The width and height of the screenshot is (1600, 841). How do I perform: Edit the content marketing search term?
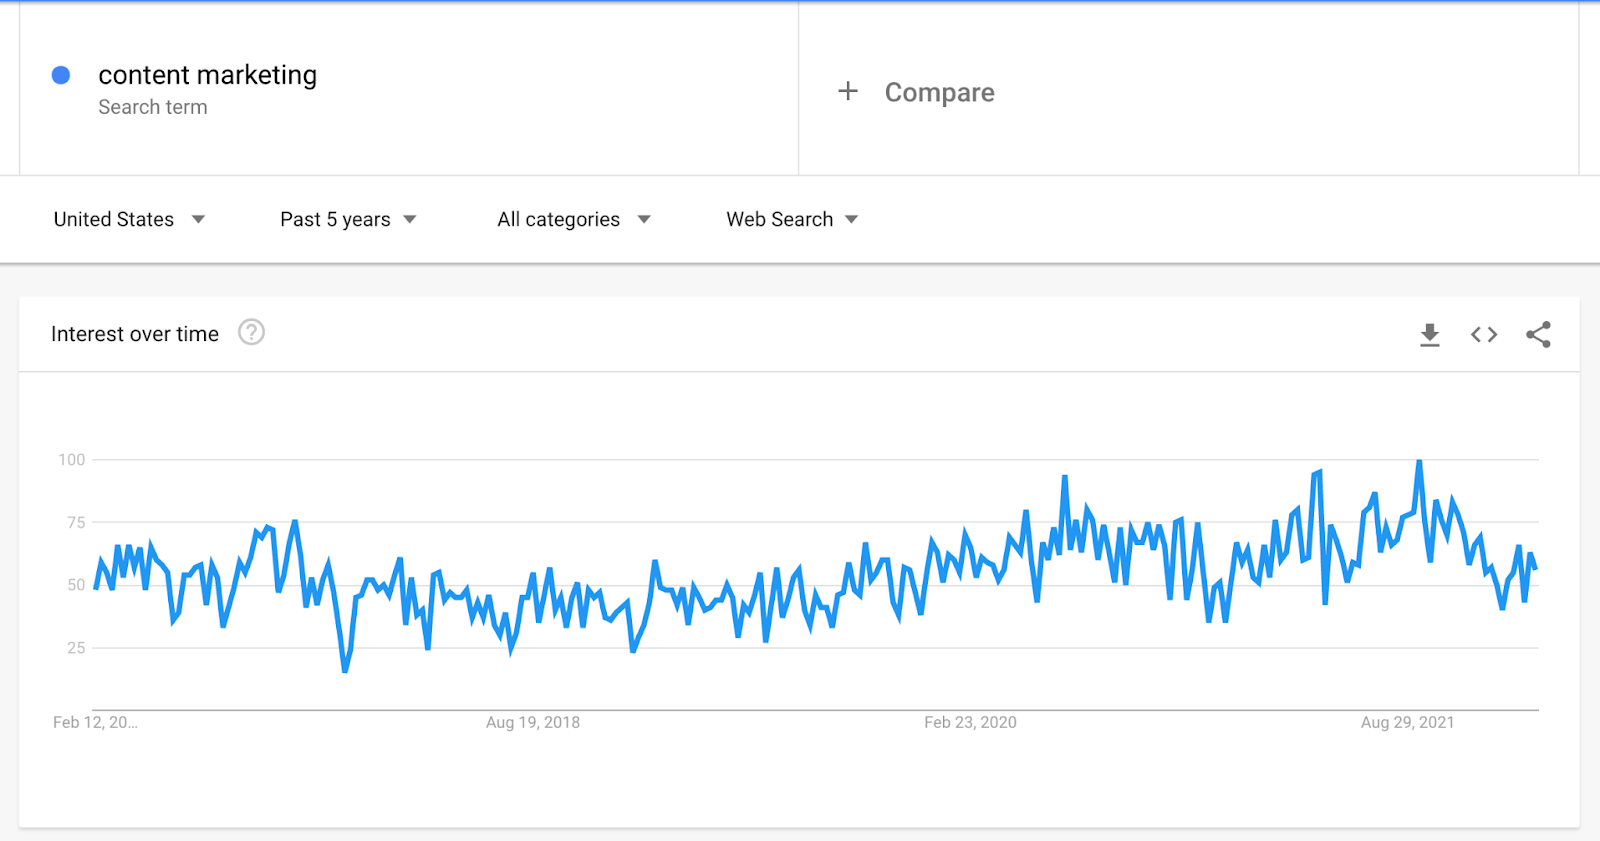pyautogui.click(x=207, y=75)
